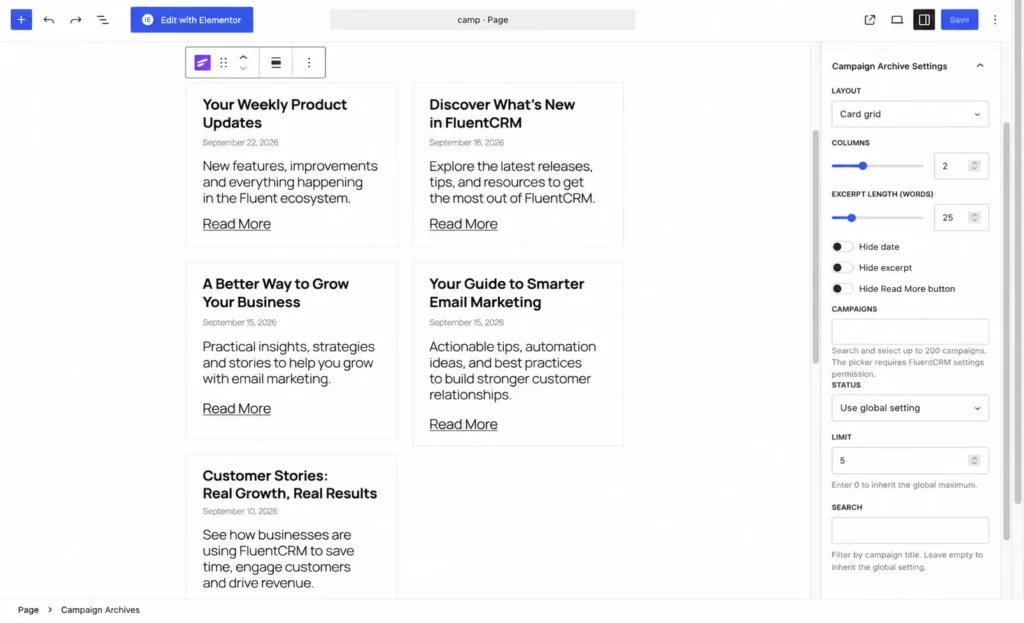Move the block down

tap(243, 68)
